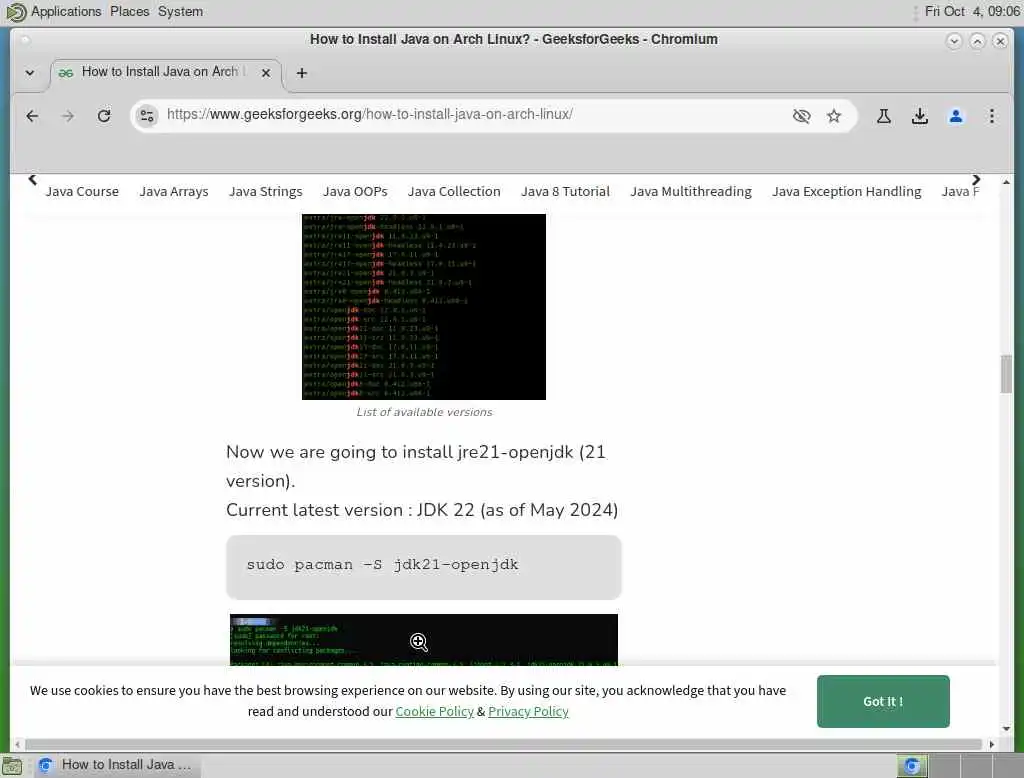Screen dimensions: 1024x778
Task: Open the Java Arrays topic
Action: [x=174, y=191]
